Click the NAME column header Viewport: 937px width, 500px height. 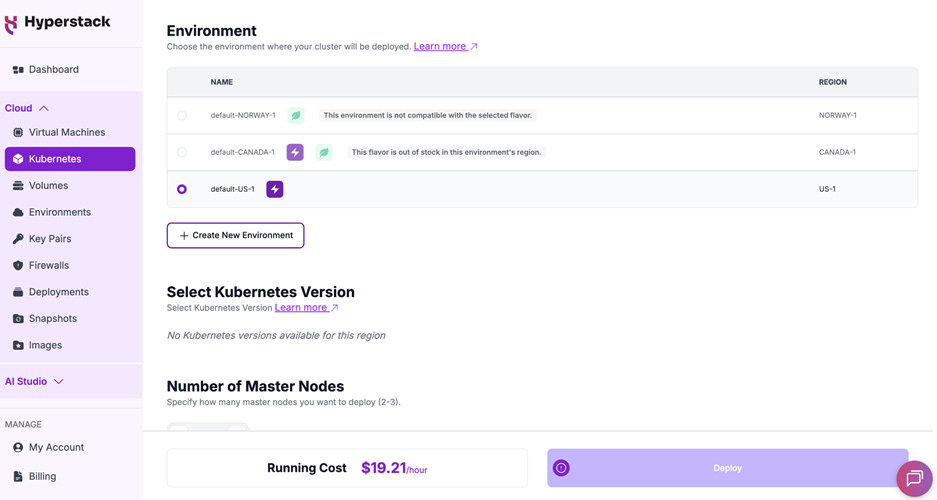(222, 82)
